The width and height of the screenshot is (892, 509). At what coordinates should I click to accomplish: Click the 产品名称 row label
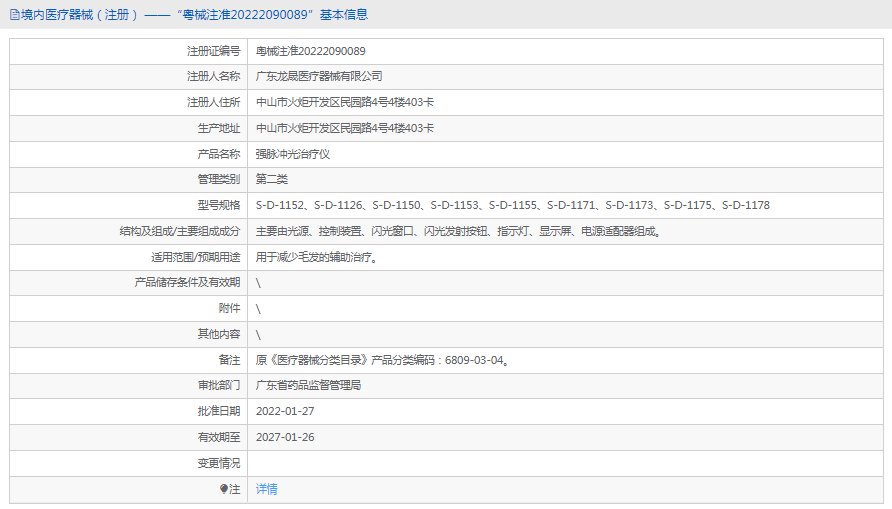219,154
